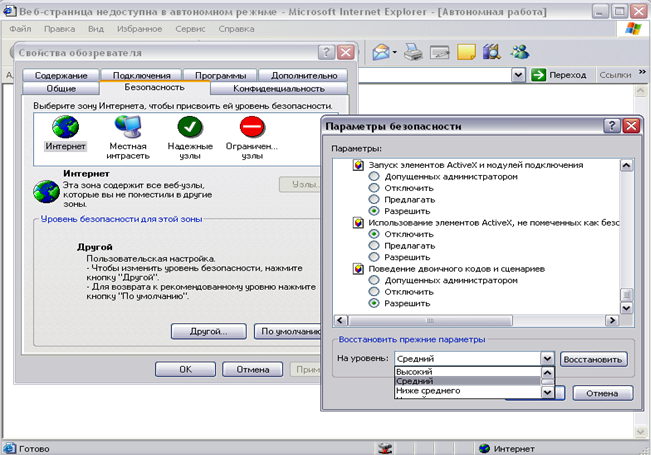Image resolution: width=651 pixels, height=455 pixels.
Task: Select Отключить under Запуск элементов ActiveX
Action: tap(375, 187)
